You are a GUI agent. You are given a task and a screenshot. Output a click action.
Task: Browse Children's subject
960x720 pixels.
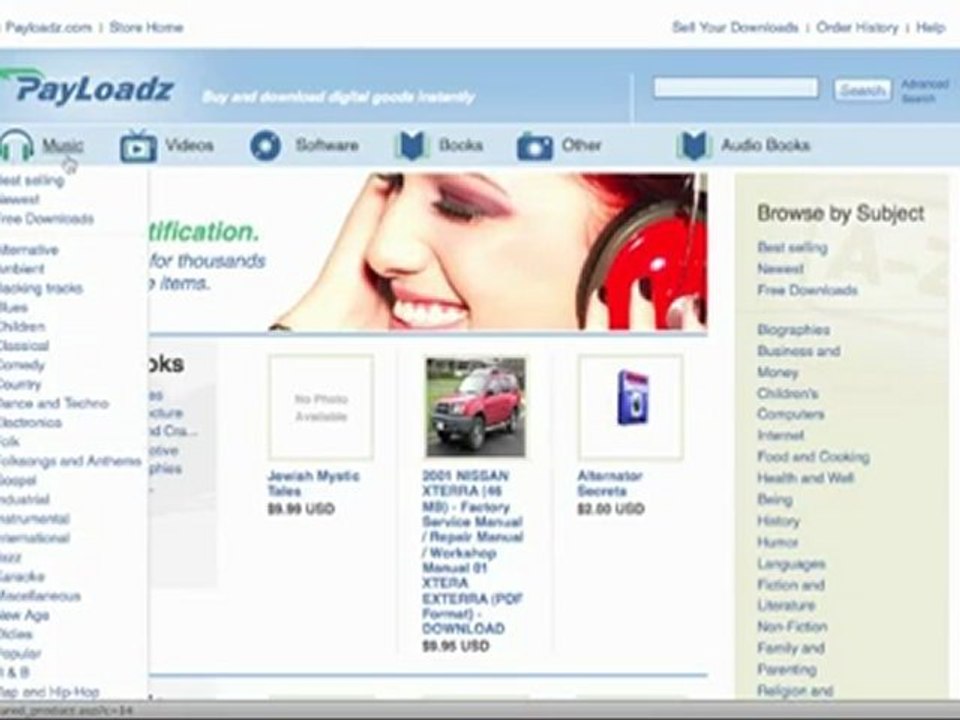click(787, 393)
